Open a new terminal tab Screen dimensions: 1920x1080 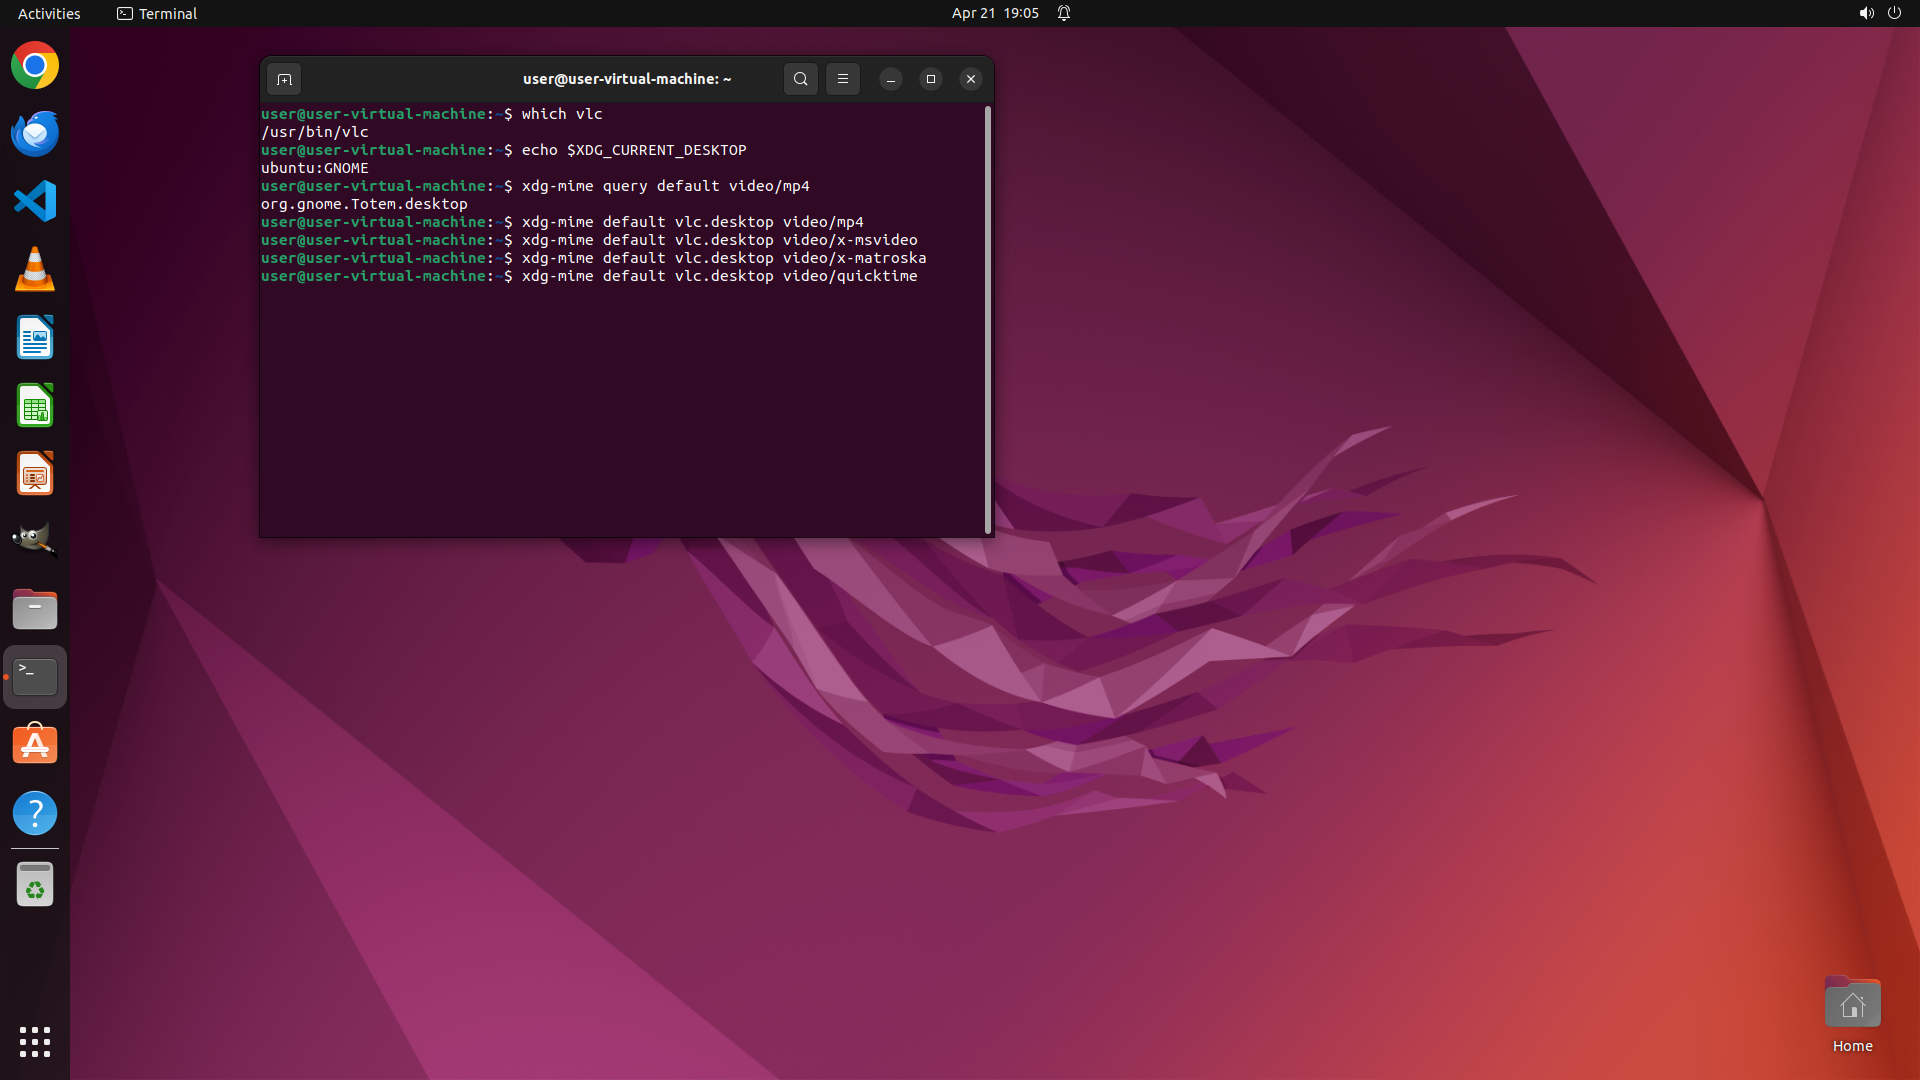(x=284, y=79)
